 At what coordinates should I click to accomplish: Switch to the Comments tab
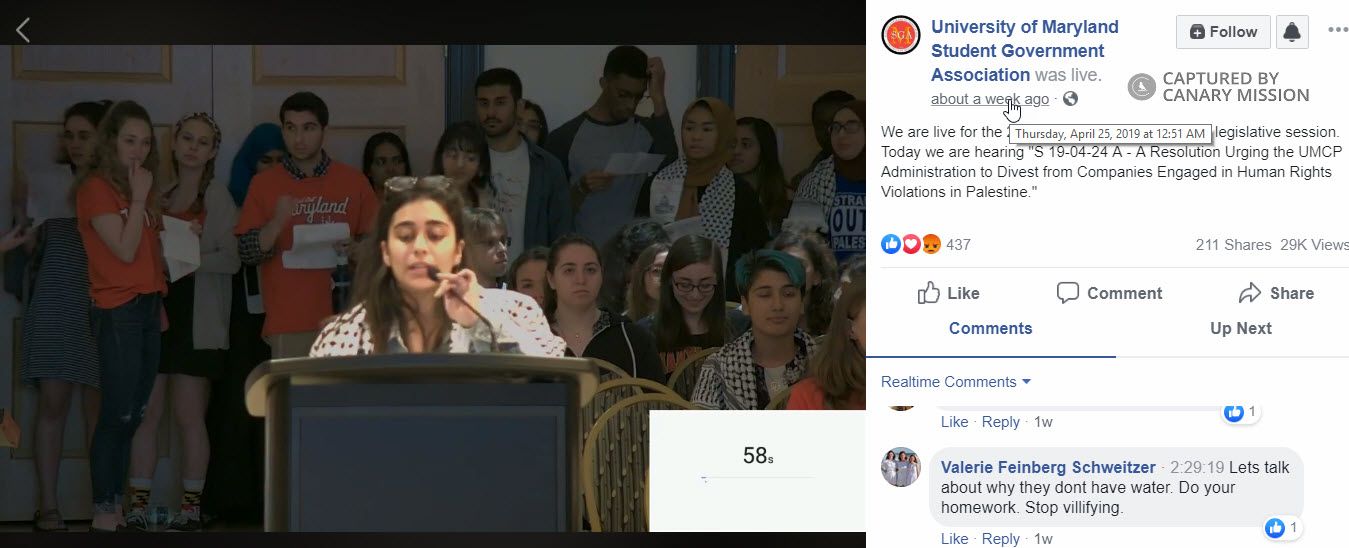tap(990, 328)
